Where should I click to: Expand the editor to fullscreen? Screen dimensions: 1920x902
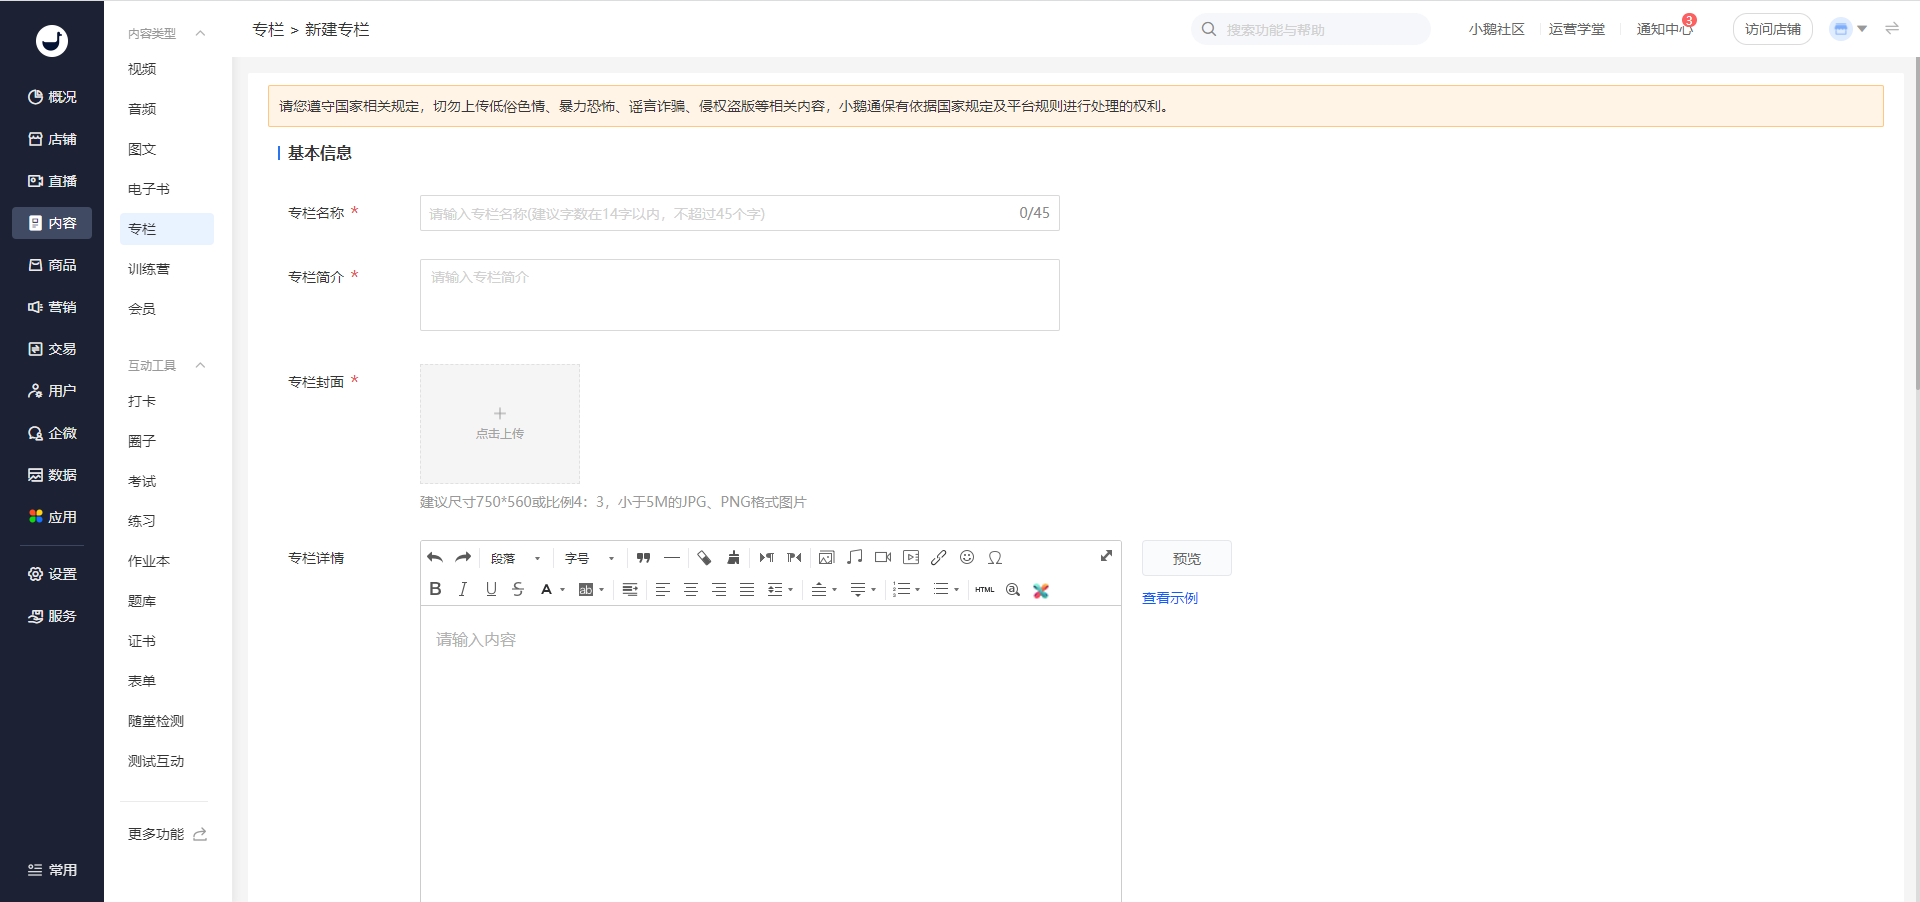(1106, 556)
